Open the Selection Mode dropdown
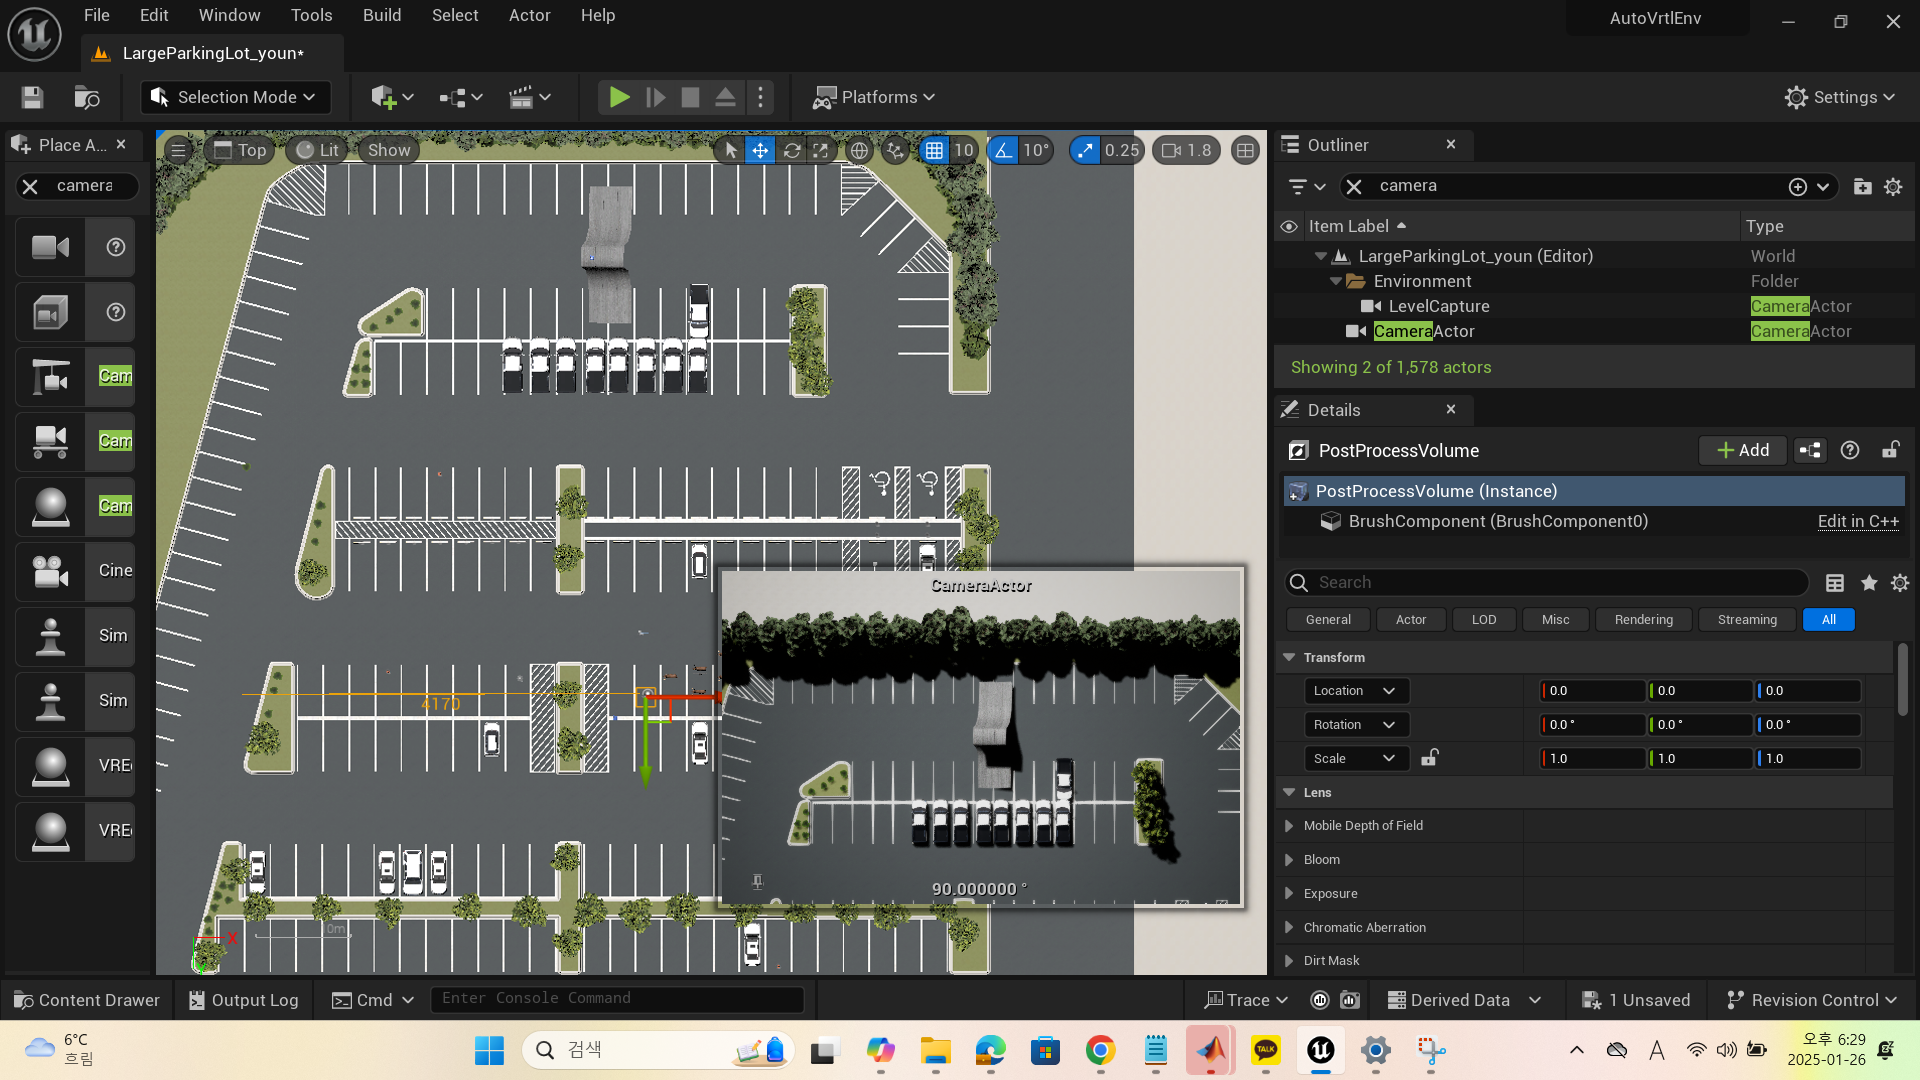The width and height of the screenshot is (1920, 1080). coord(235,97)
